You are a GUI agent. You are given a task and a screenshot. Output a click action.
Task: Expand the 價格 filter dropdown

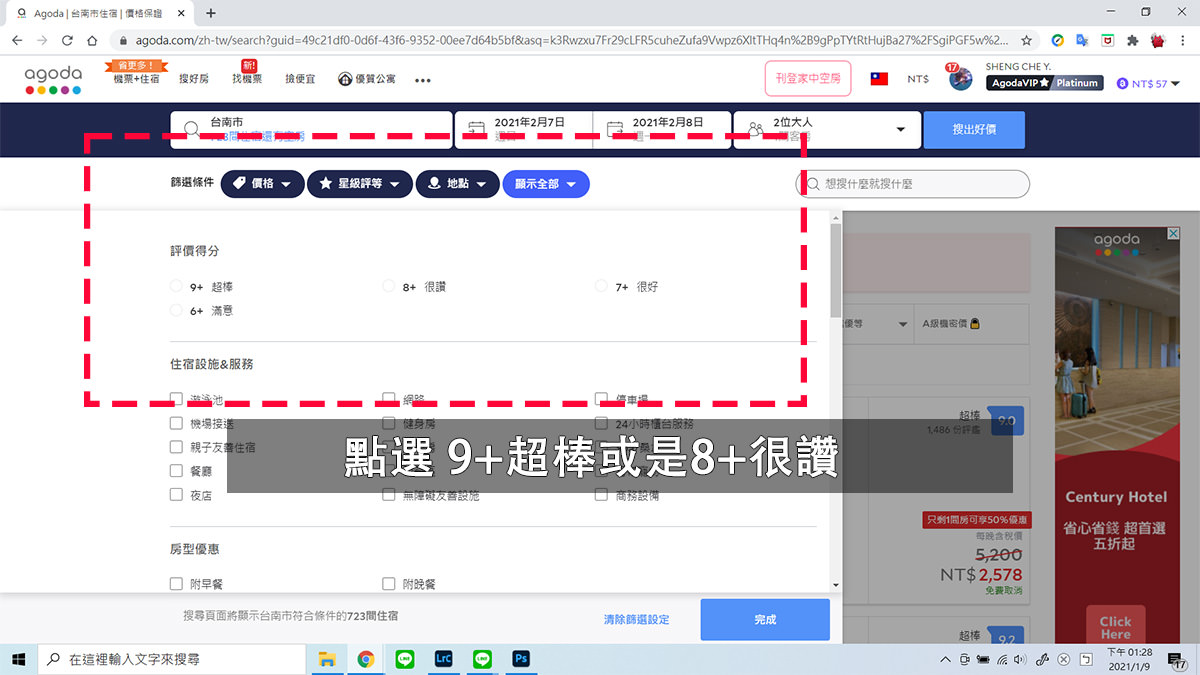pyautogui.click(x=262, y=183)
